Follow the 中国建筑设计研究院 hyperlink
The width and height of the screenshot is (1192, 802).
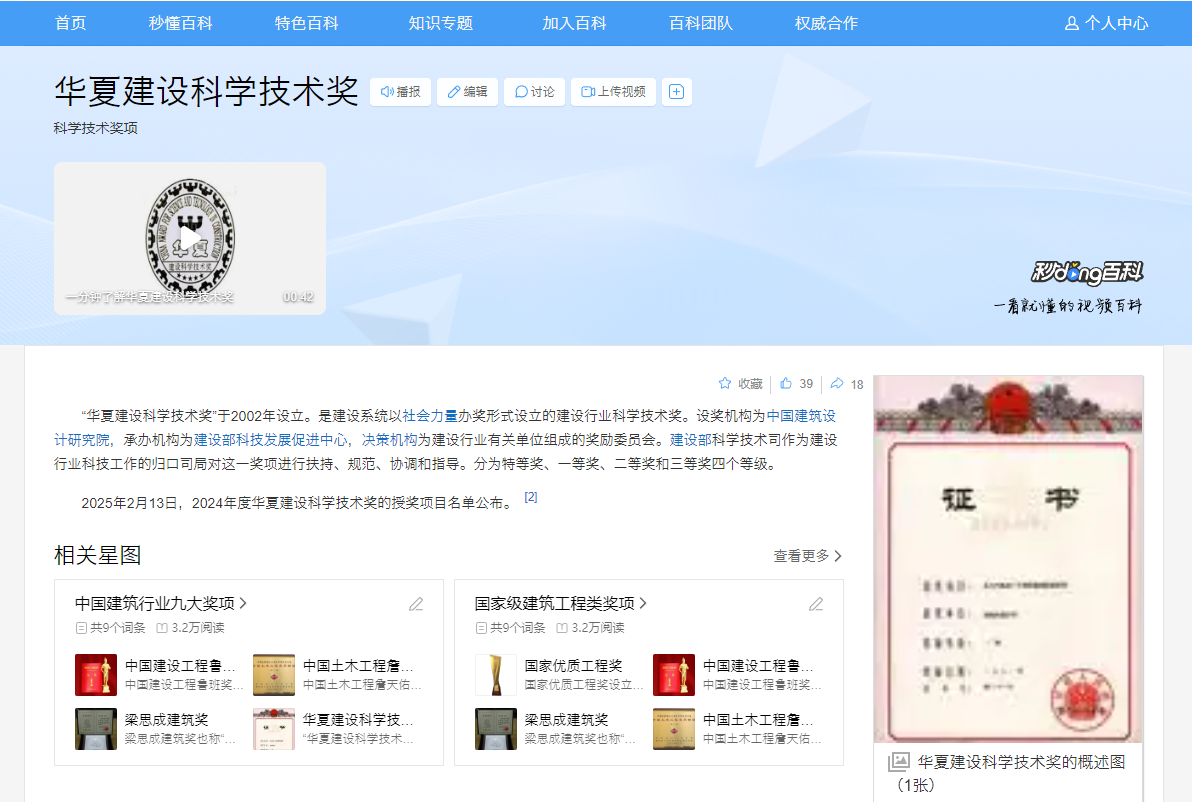tap(800, 415)
